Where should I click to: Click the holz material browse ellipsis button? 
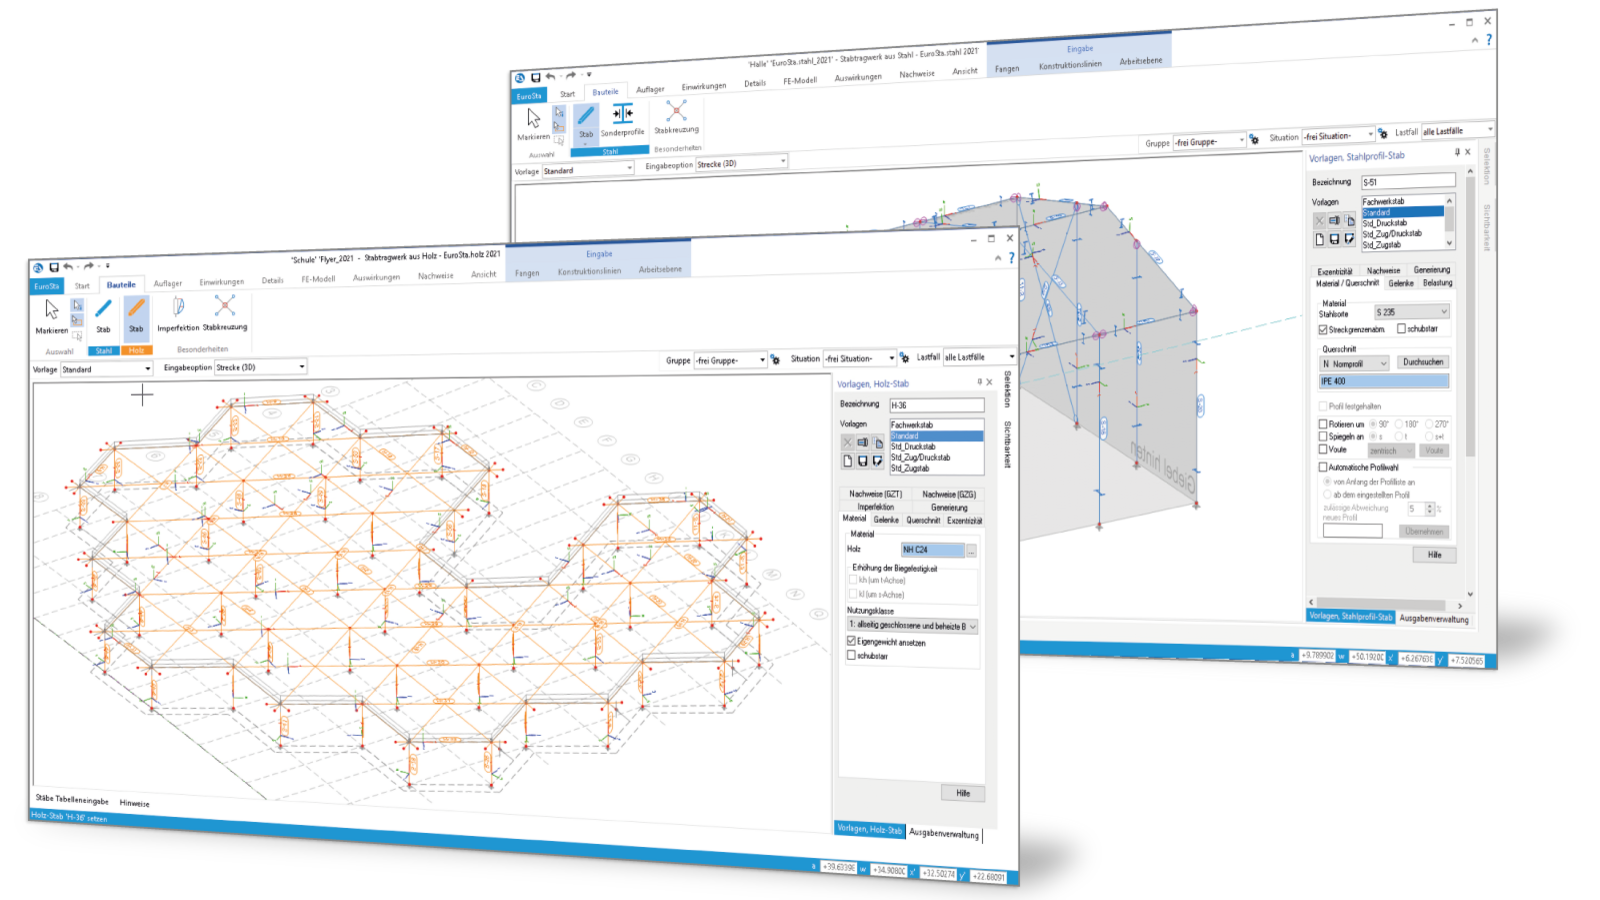[971, 551]
